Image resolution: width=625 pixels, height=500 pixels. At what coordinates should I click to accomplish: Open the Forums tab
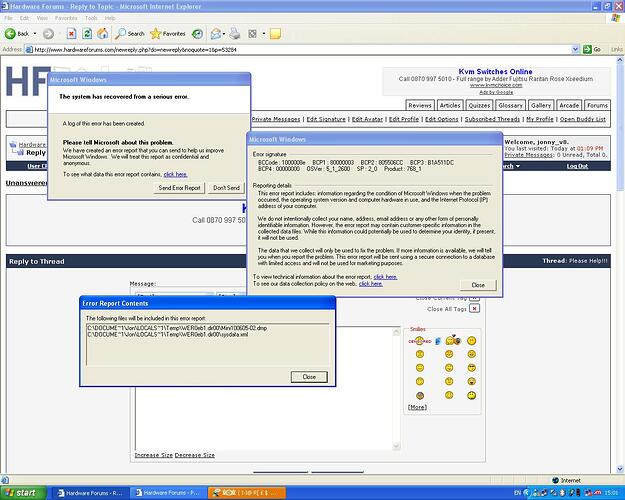pos(597,105)
